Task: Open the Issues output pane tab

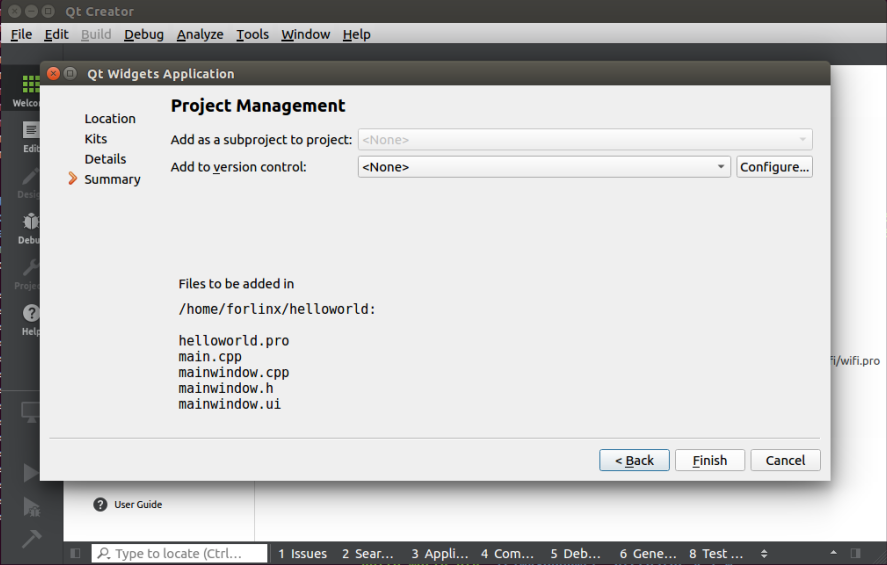Action: point(302,553)
